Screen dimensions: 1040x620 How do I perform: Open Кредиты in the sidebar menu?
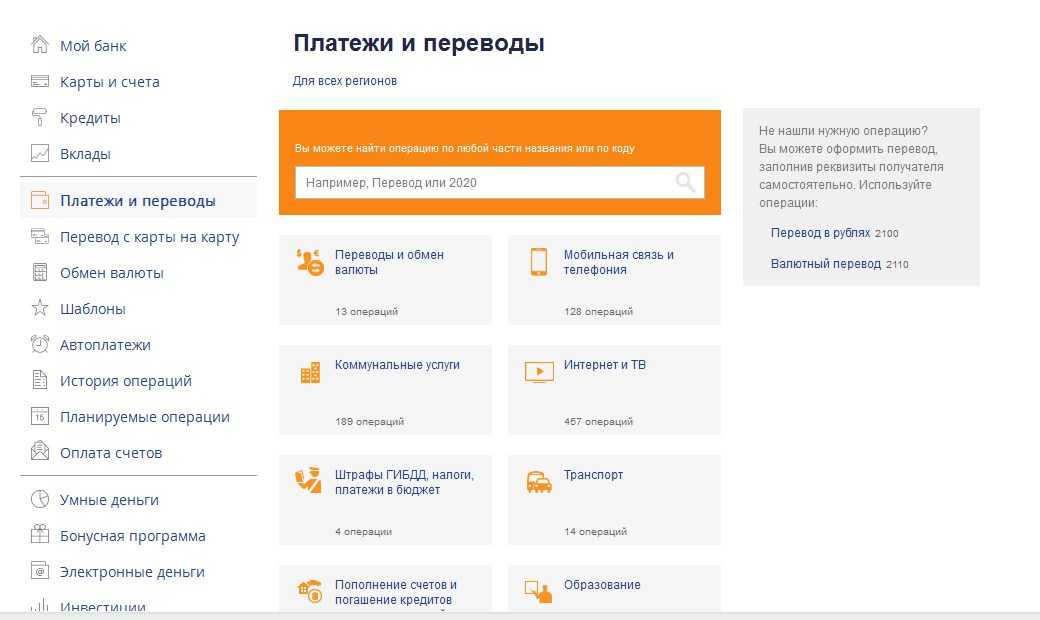90,118
